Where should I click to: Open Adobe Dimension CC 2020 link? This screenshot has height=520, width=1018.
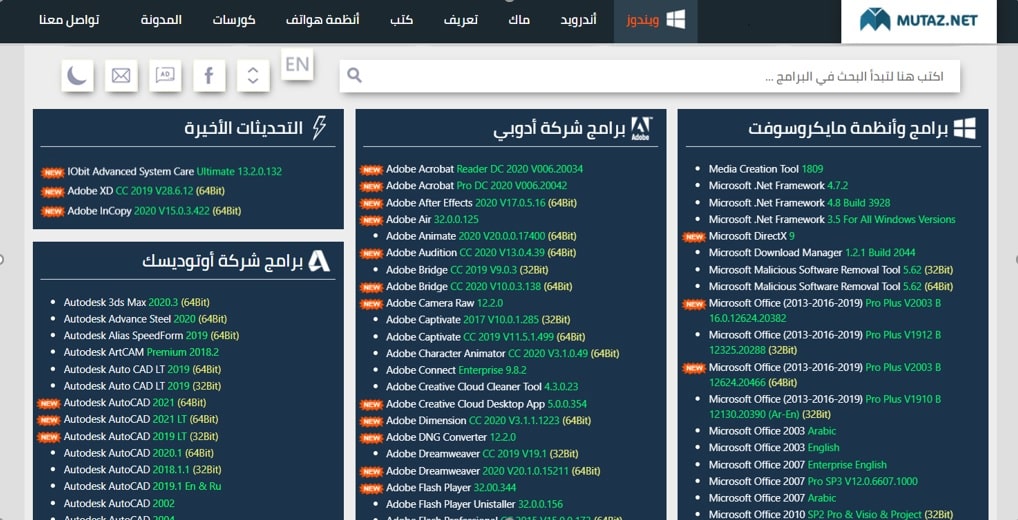coord(488,420)
